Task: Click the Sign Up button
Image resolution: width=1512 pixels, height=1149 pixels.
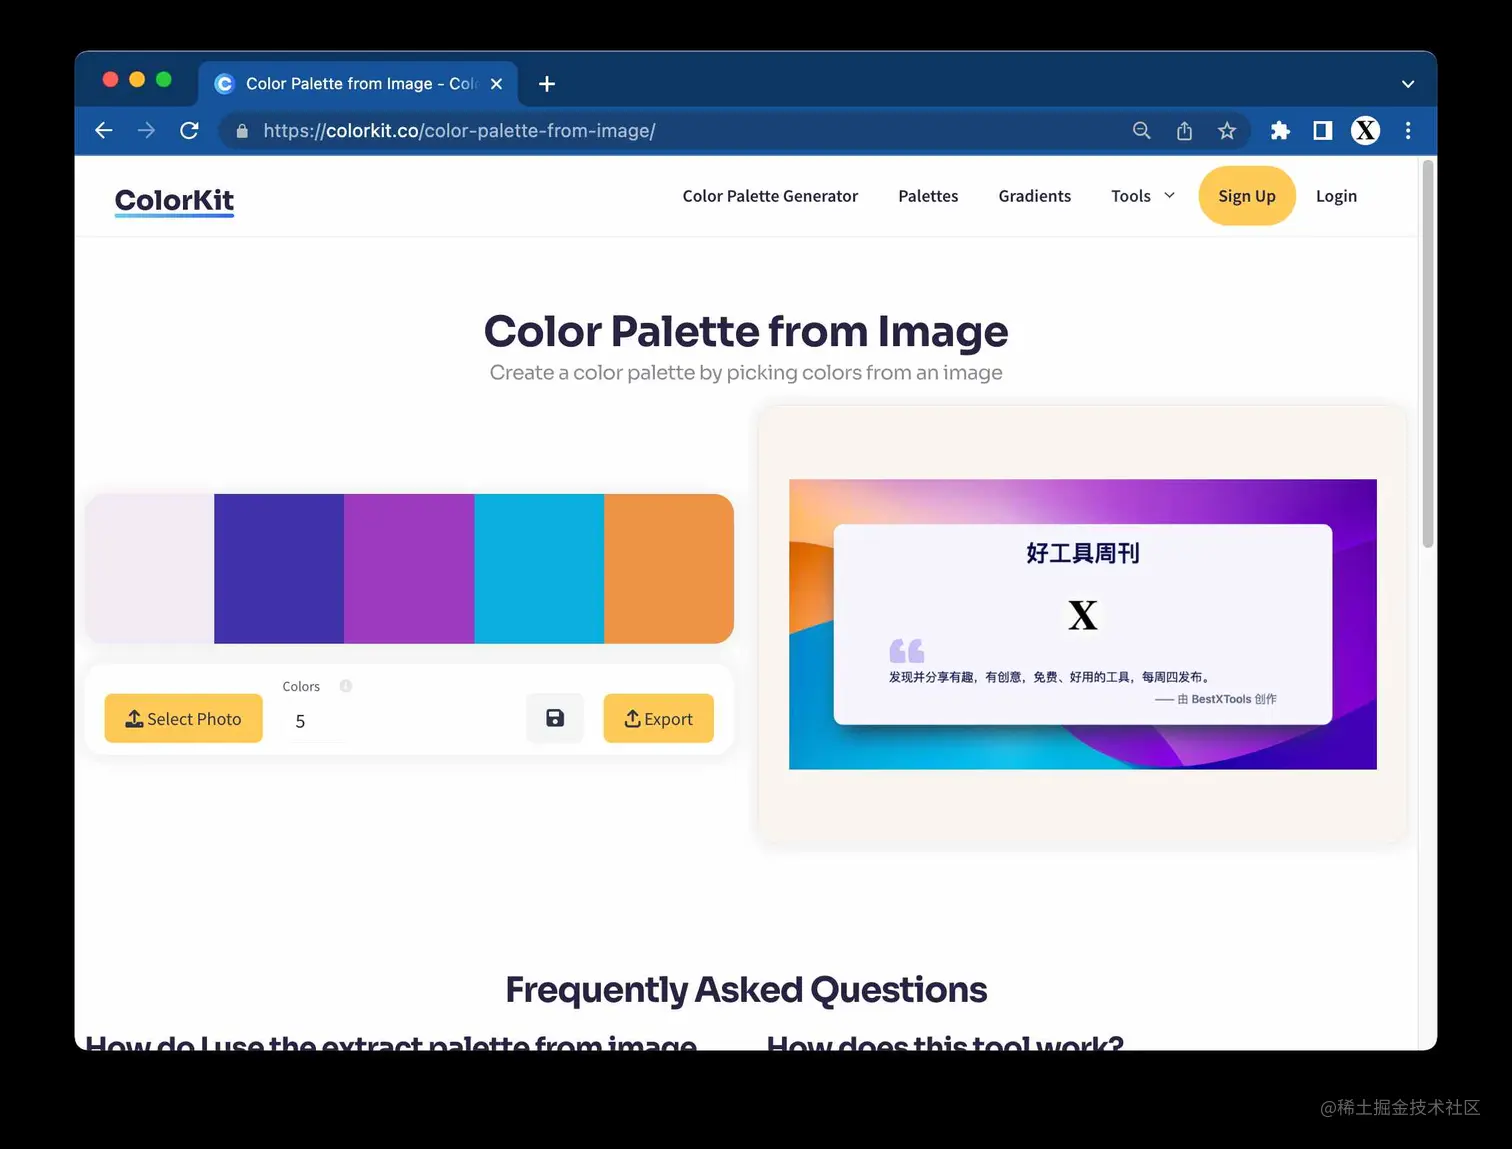Action: tap(1246, 196)
